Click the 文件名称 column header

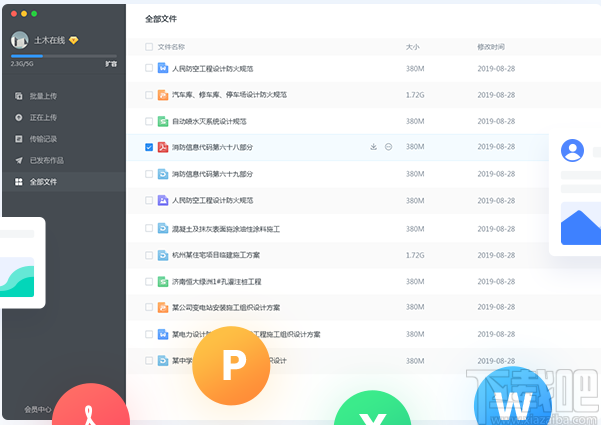coord(171,47)
